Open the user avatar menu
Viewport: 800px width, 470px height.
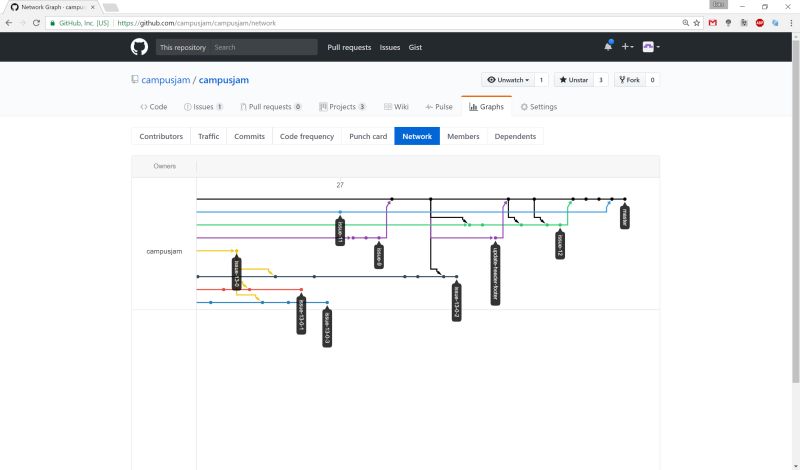pyautogui.click(x=651, y=46)
